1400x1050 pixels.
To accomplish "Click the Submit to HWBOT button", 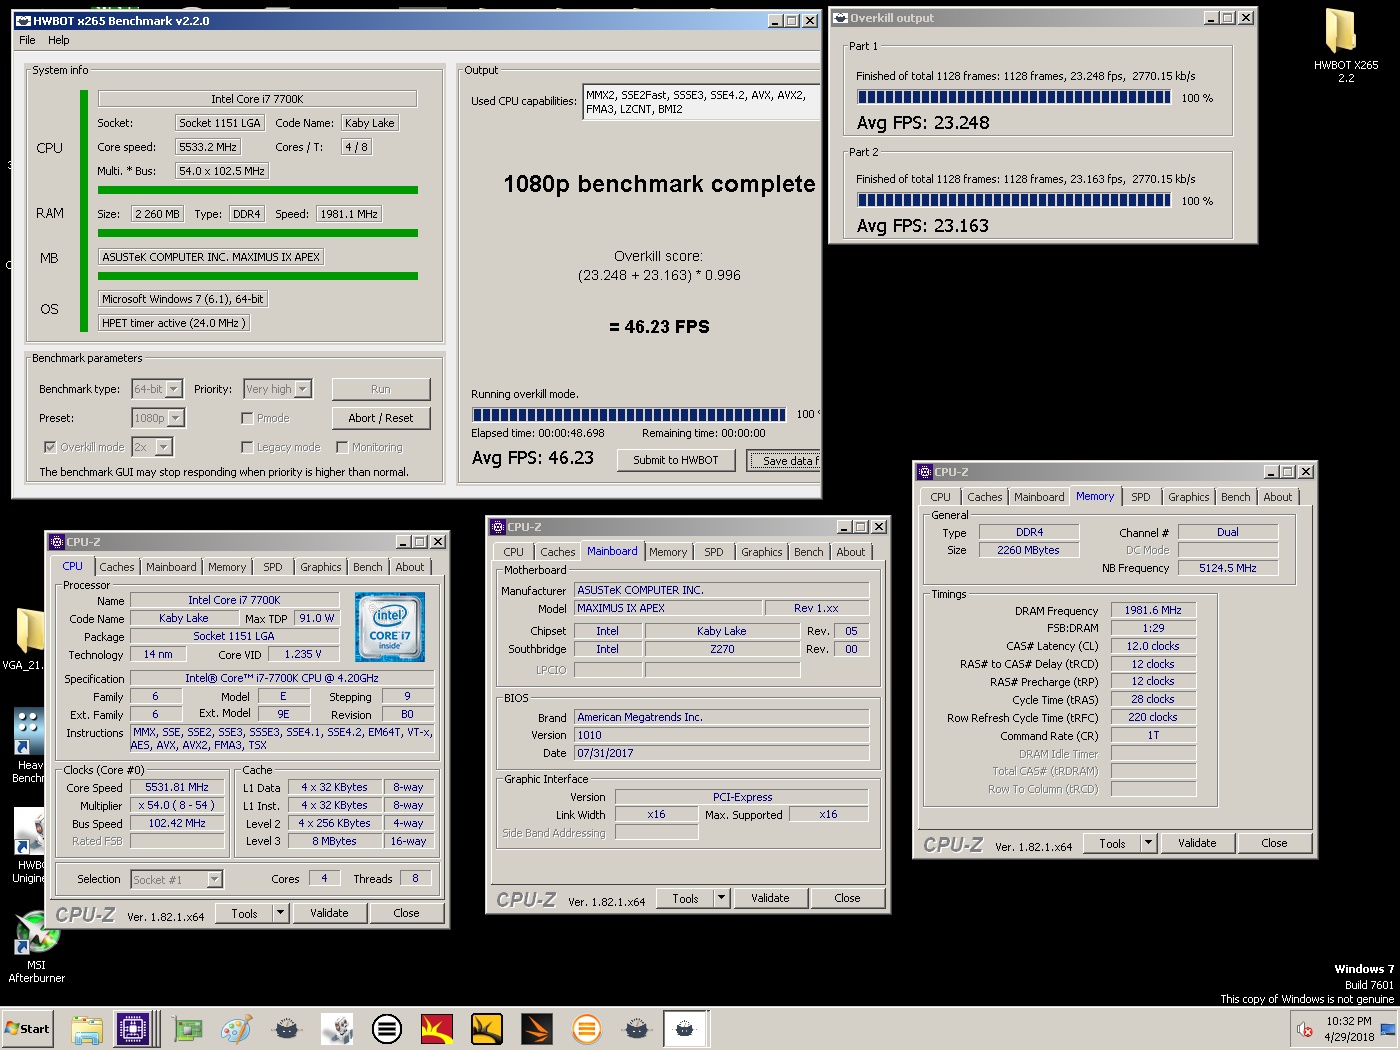I will point(676,460).
